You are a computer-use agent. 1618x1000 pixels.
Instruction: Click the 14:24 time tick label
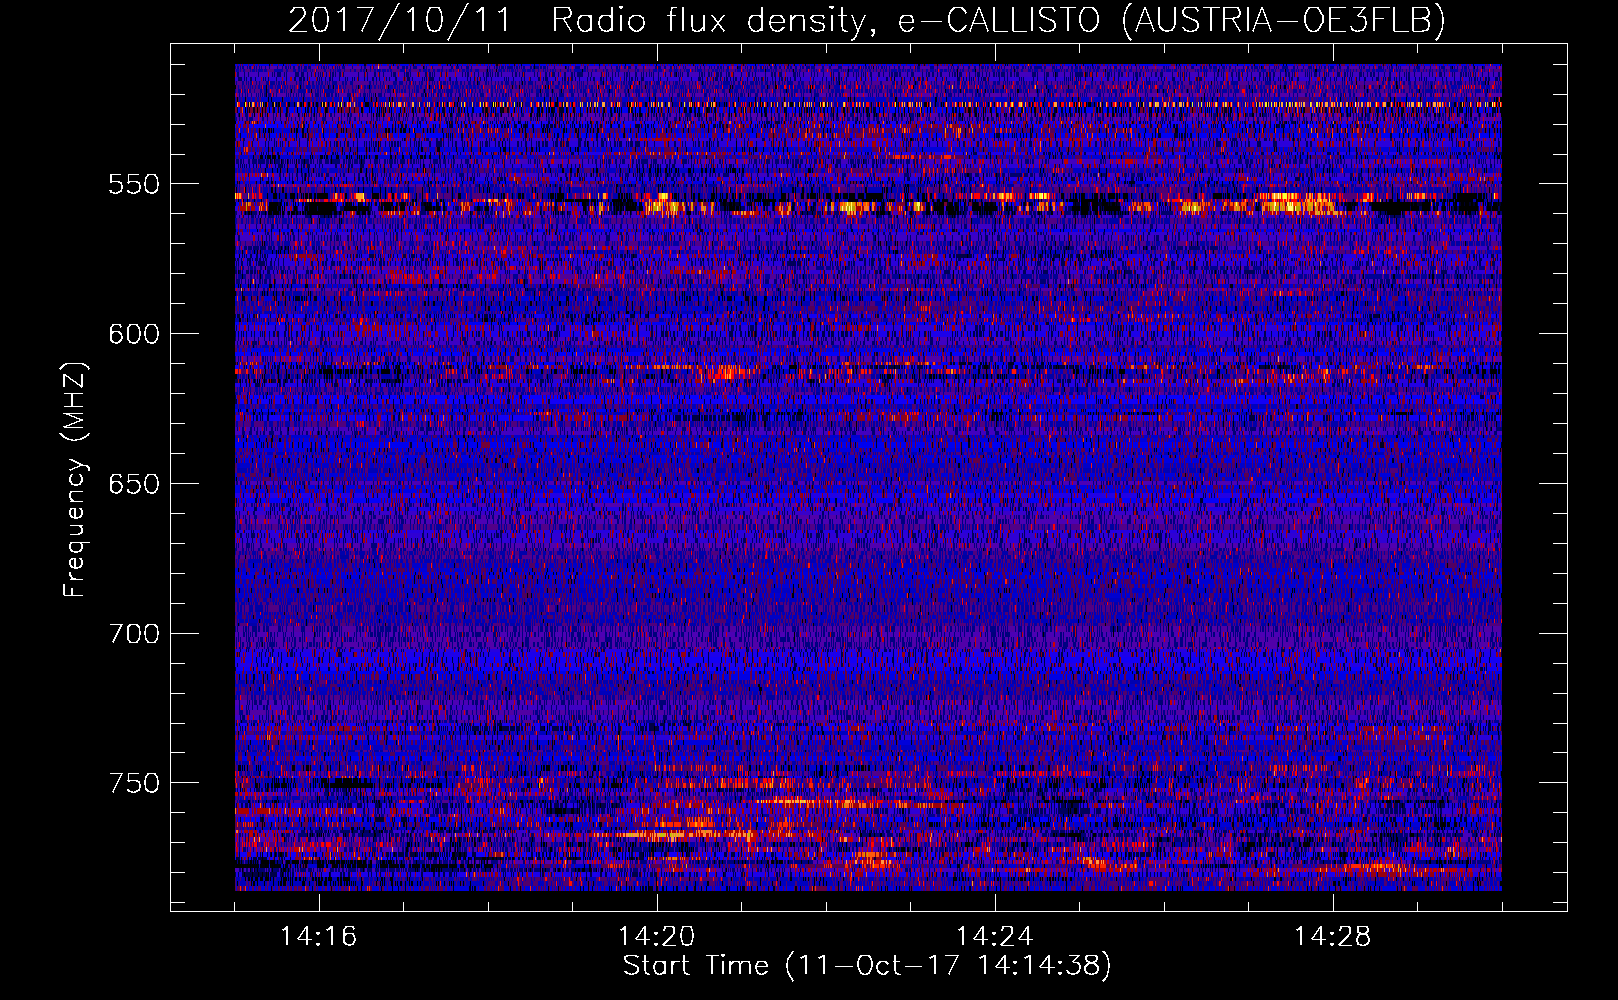click(994, 937)
